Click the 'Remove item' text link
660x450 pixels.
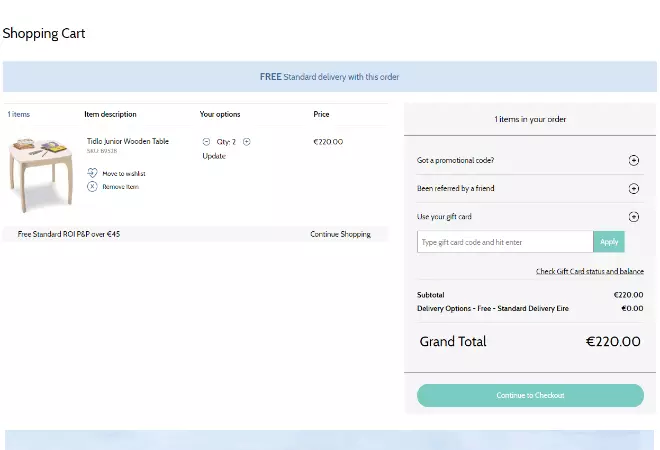click(122, 186)
